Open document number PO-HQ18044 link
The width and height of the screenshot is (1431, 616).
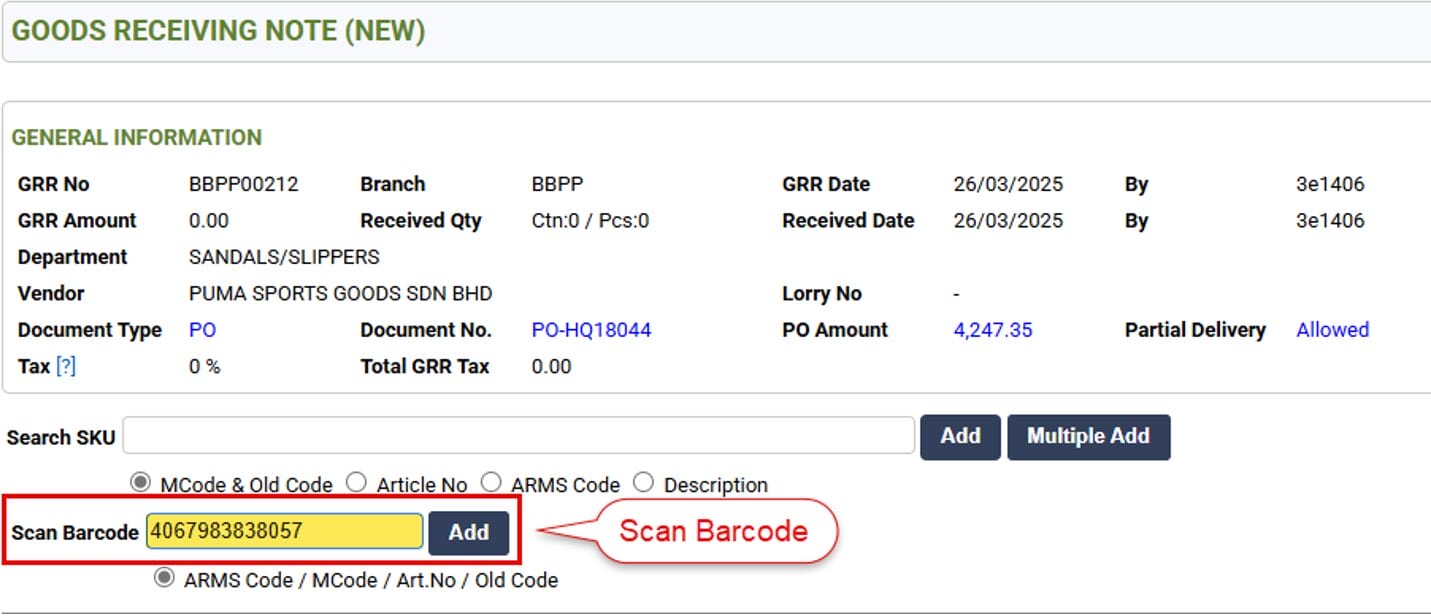[x=591, y=330]
